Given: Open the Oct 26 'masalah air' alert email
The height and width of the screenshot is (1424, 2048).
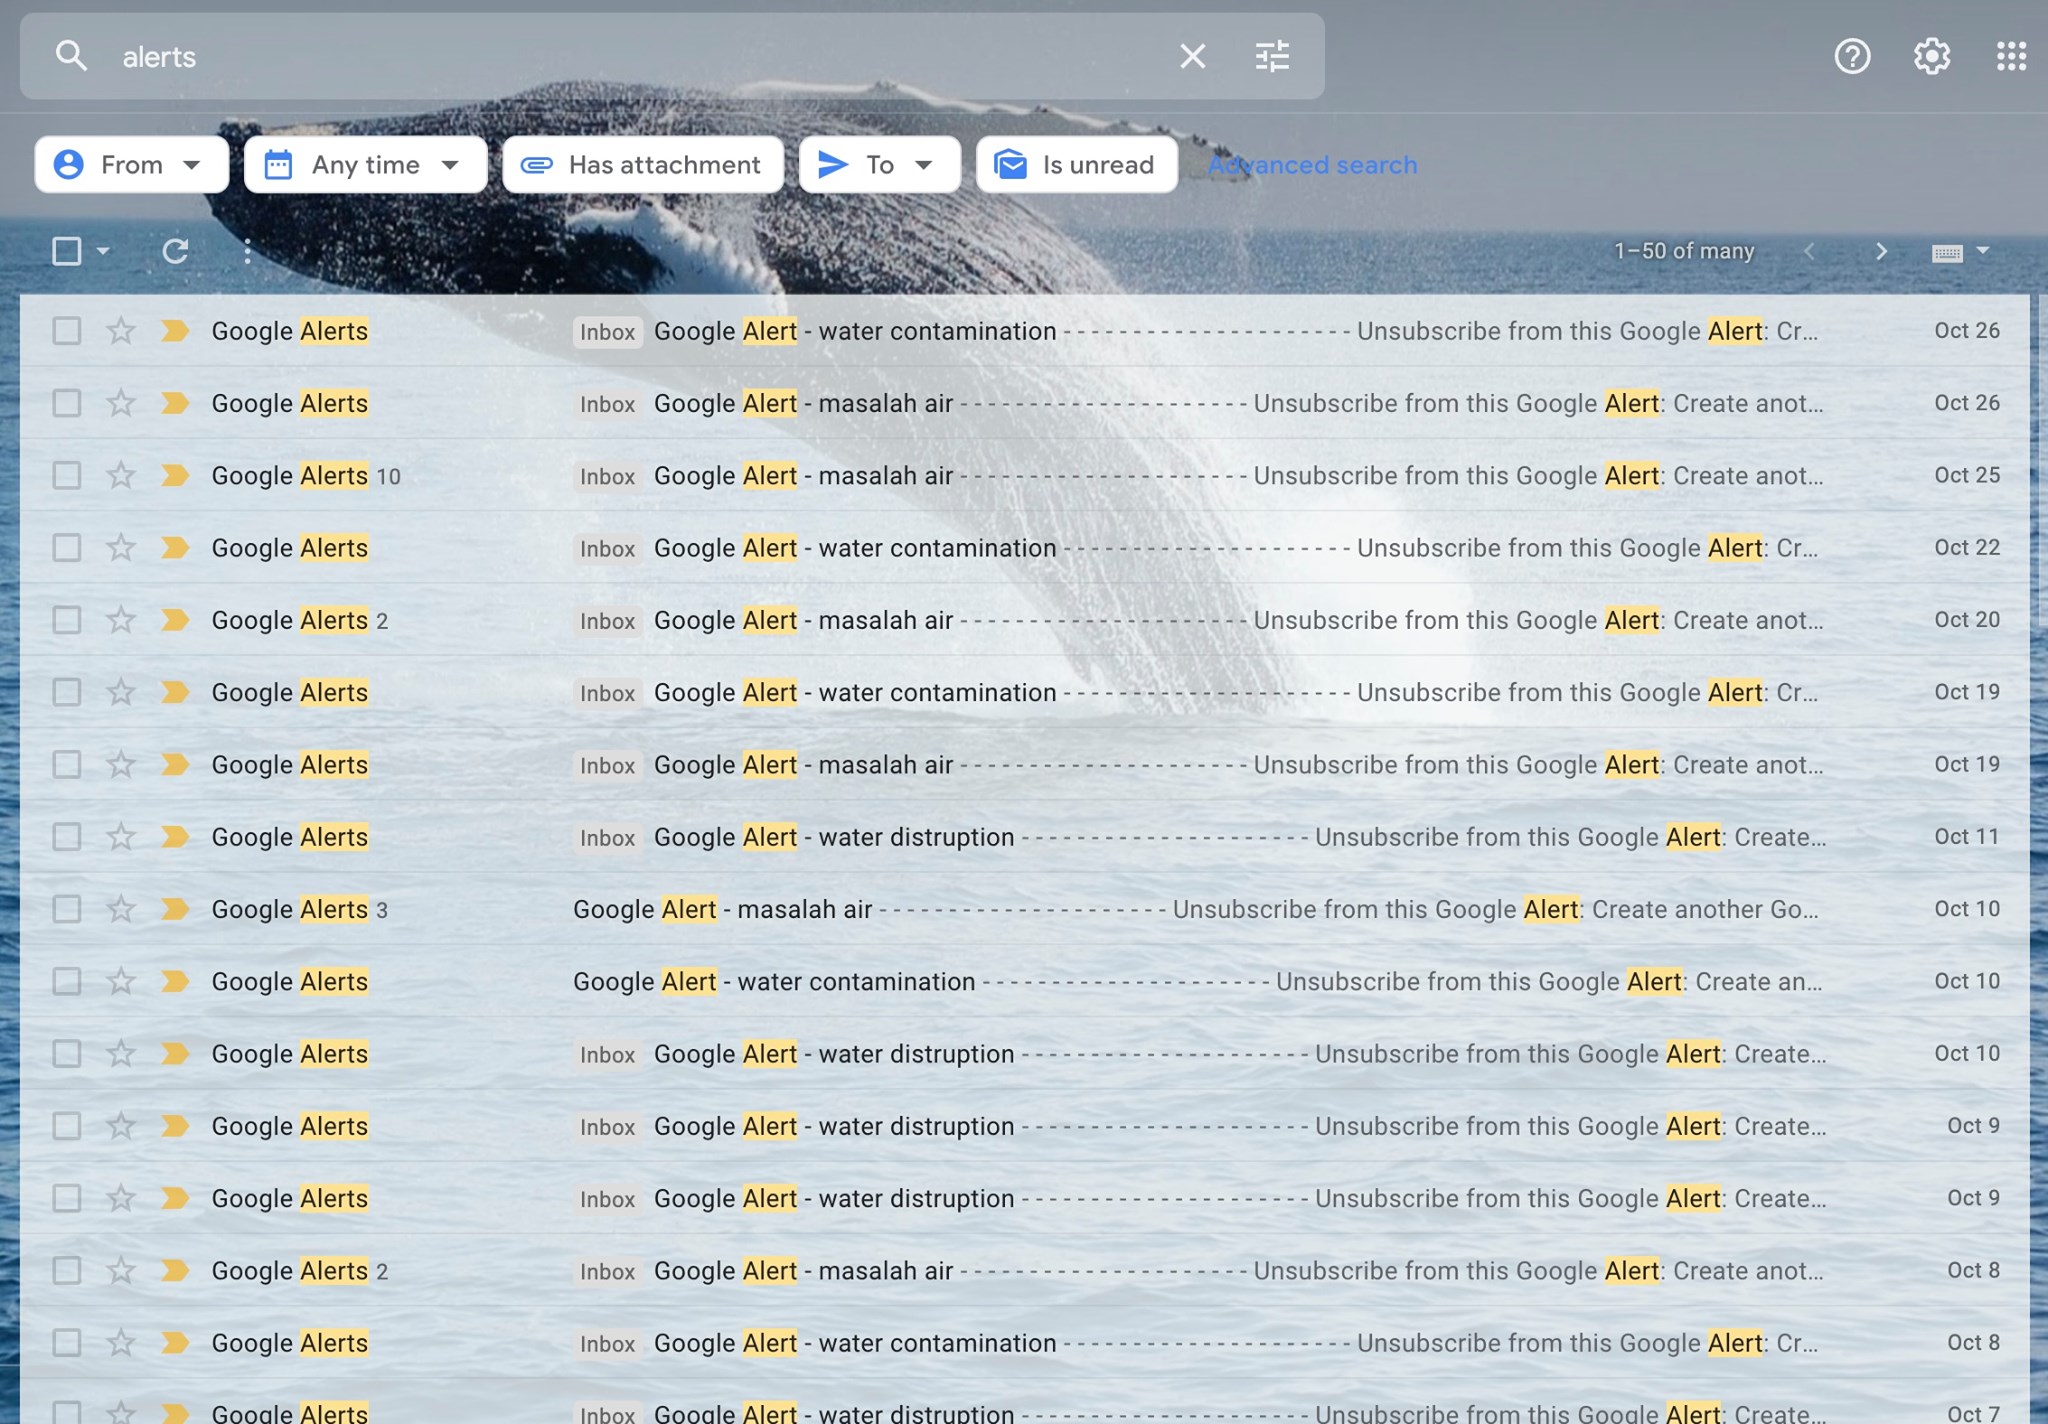Looking at the screenshot, I should [1024, 403].
